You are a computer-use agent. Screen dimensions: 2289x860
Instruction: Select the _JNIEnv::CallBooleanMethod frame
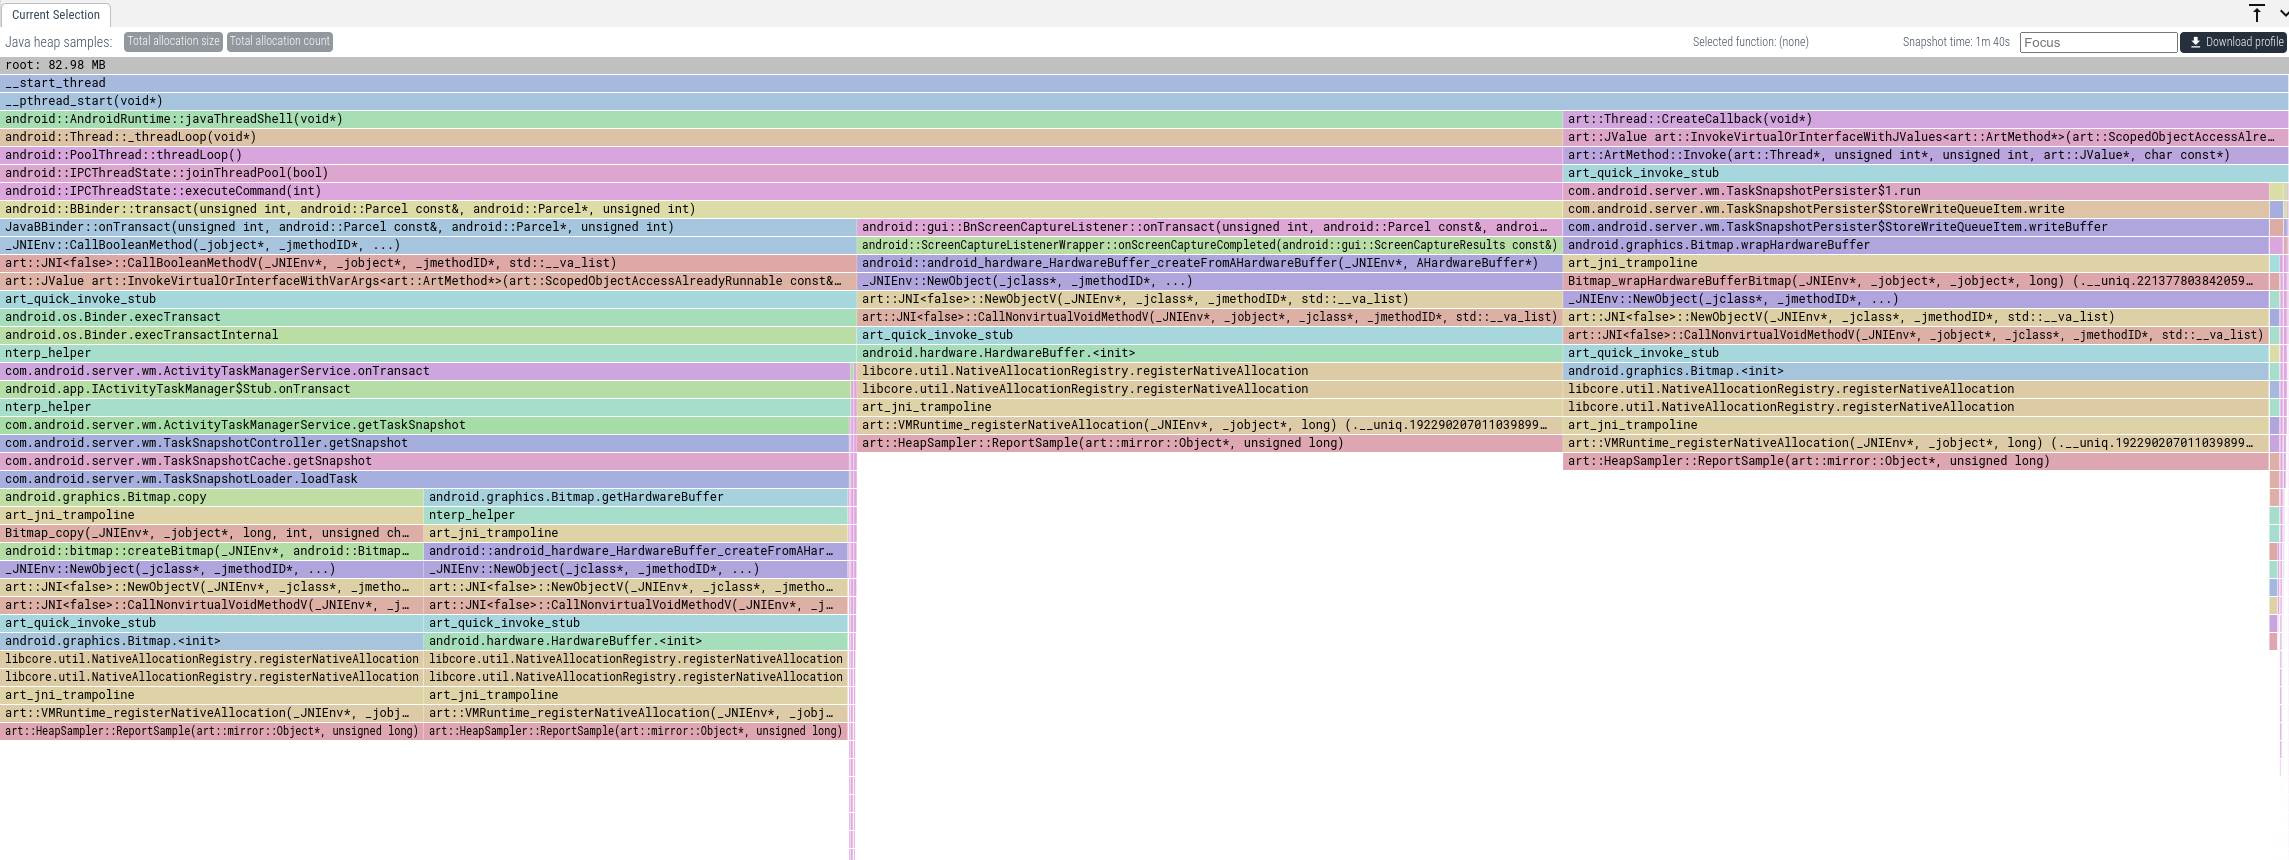[428, 245]
